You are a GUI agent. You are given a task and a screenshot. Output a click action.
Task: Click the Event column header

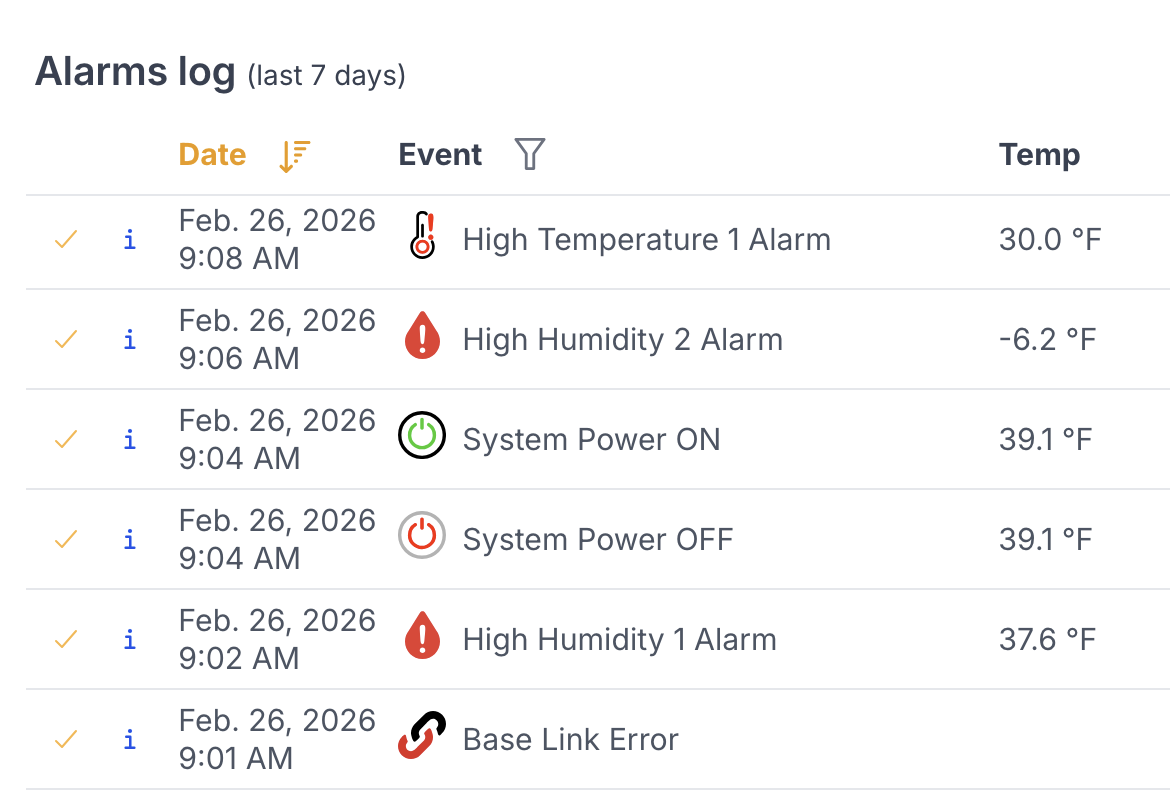tap(440, 154)
